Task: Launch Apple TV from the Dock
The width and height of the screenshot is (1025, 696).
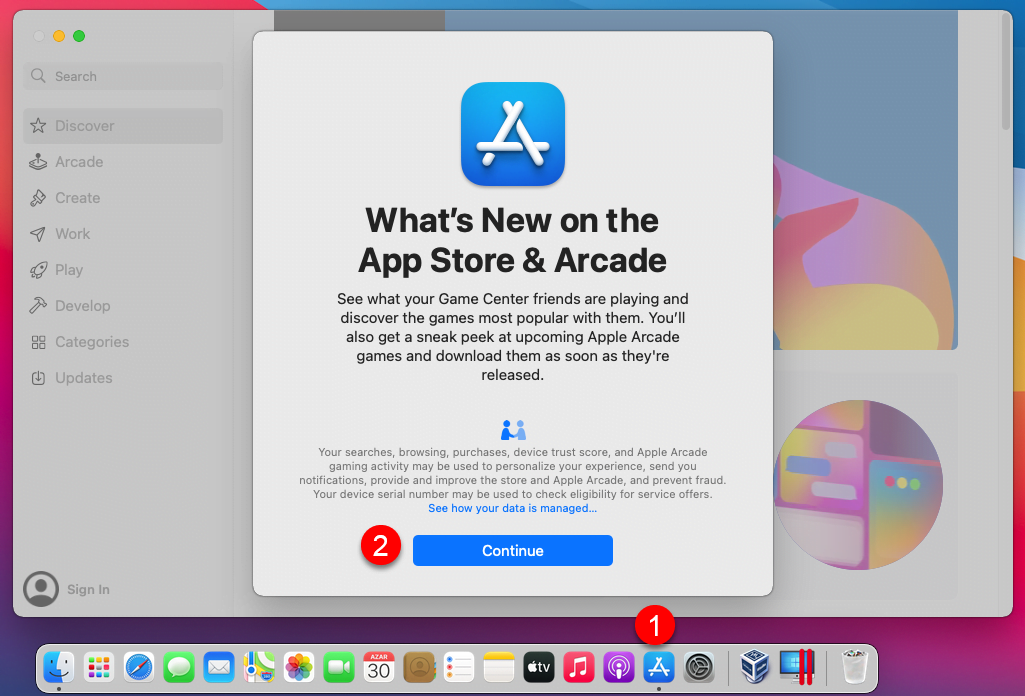Action: [539, 667]
